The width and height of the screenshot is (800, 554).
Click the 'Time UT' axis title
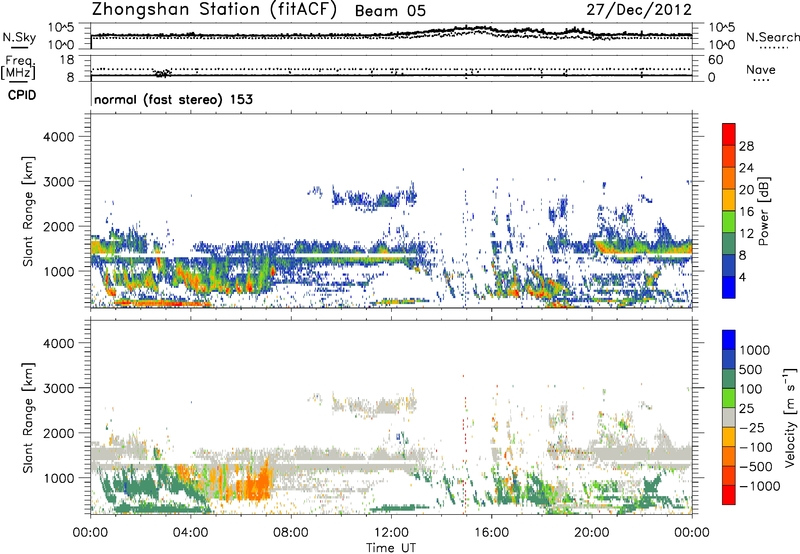point(391,548)
